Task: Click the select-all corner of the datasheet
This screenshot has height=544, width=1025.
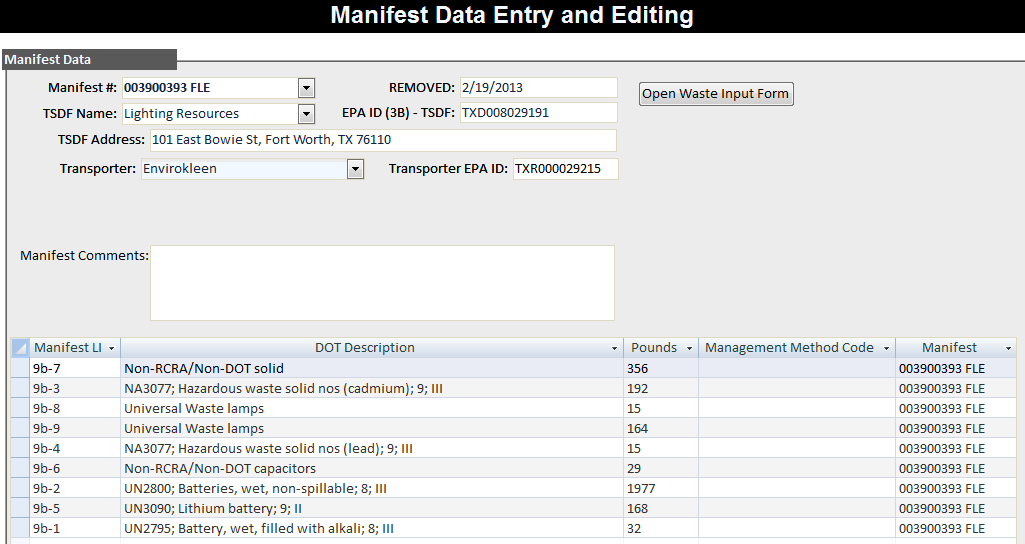Action: click(20, 348)
